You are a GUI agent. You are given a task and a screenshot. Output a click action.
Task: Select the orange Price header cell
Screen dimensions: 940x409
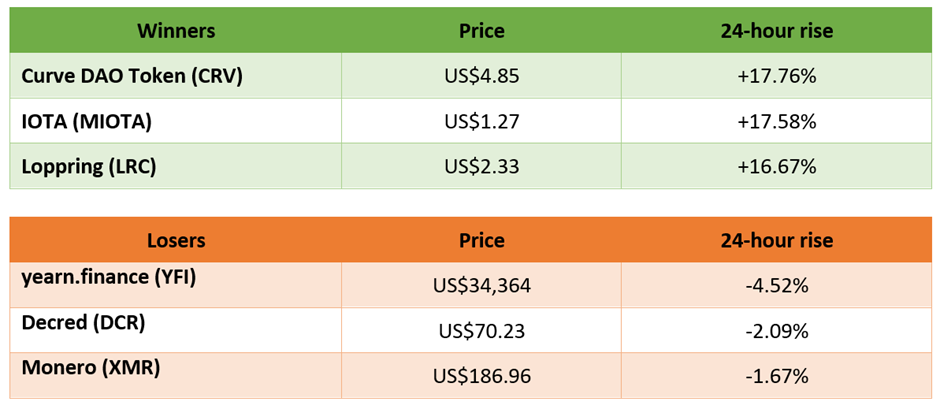481,240
